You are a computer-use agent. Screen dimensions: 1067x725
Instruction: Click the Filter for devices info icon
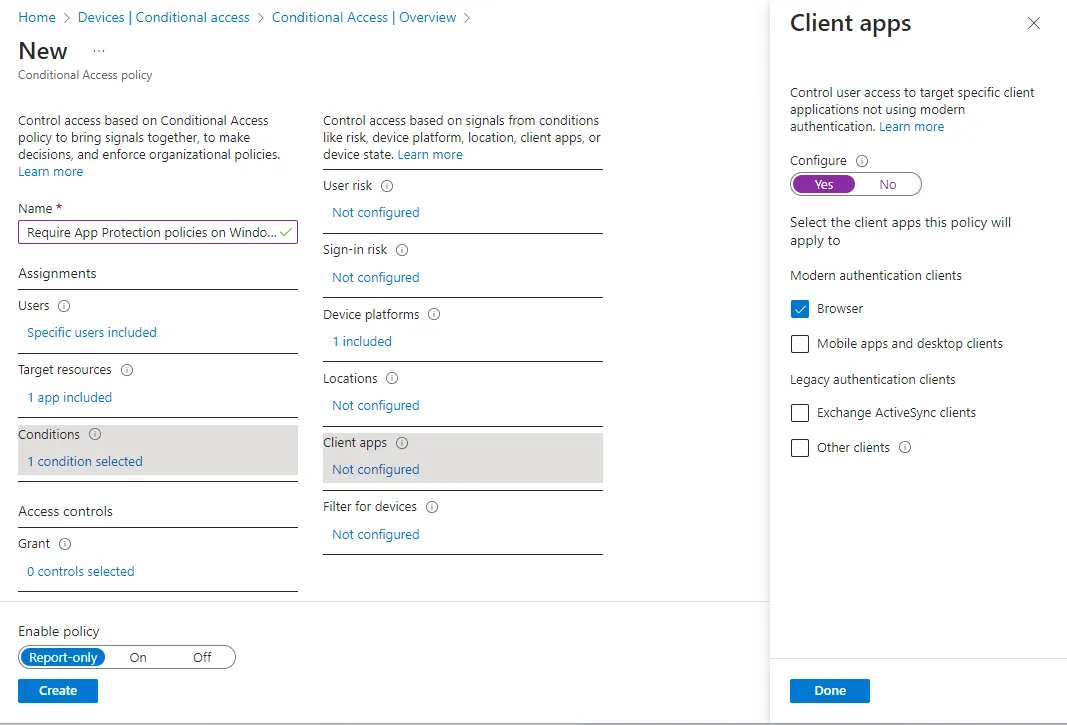click(432, 507)
